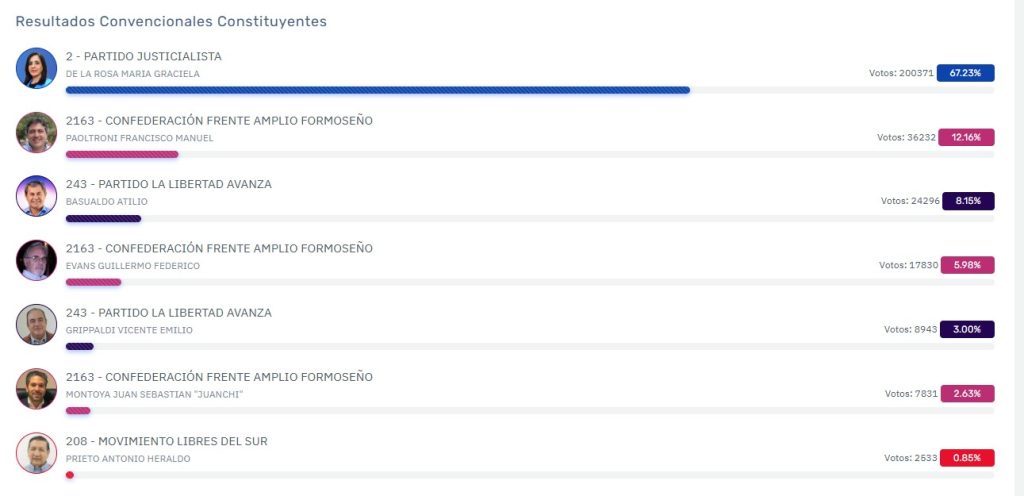The width and height of the screenshot is (1024, 496).
Task: Select the 8.15% dark purple badge
Action: click(x=968, y=201)
